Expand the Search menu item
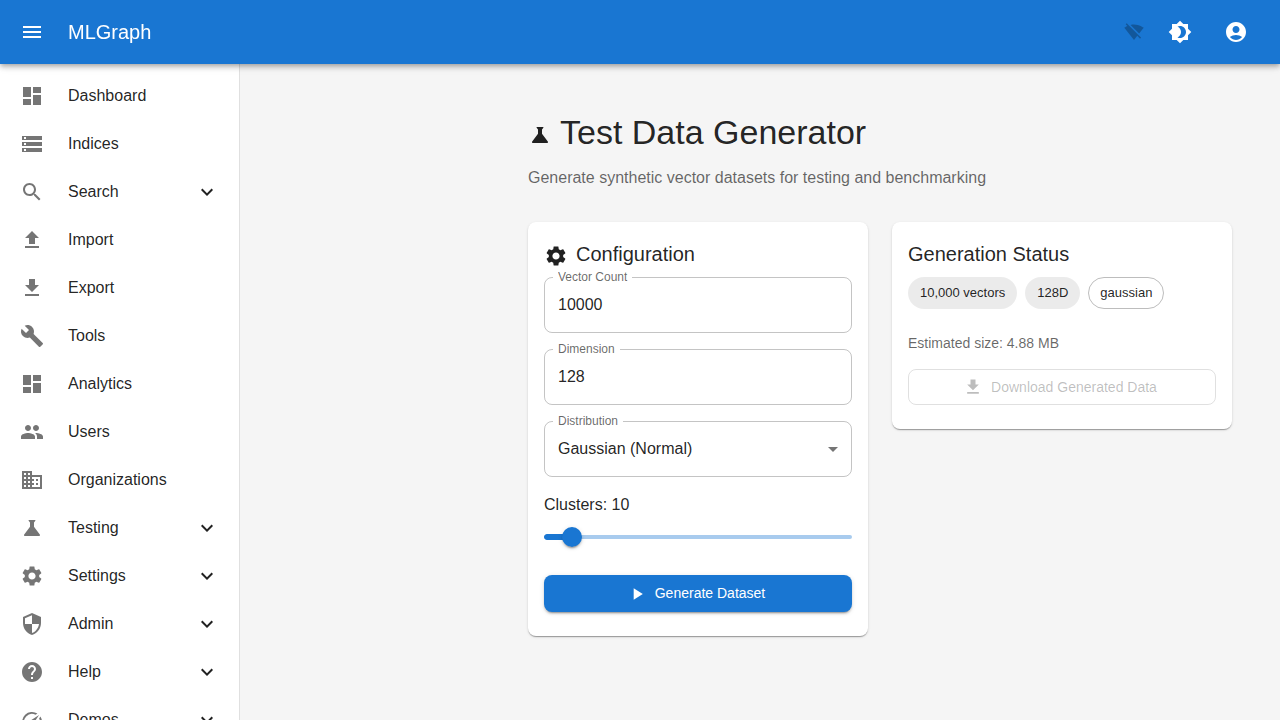This screenshot has height=720, width=1280. pyautogui.click(x=207, y=191)
